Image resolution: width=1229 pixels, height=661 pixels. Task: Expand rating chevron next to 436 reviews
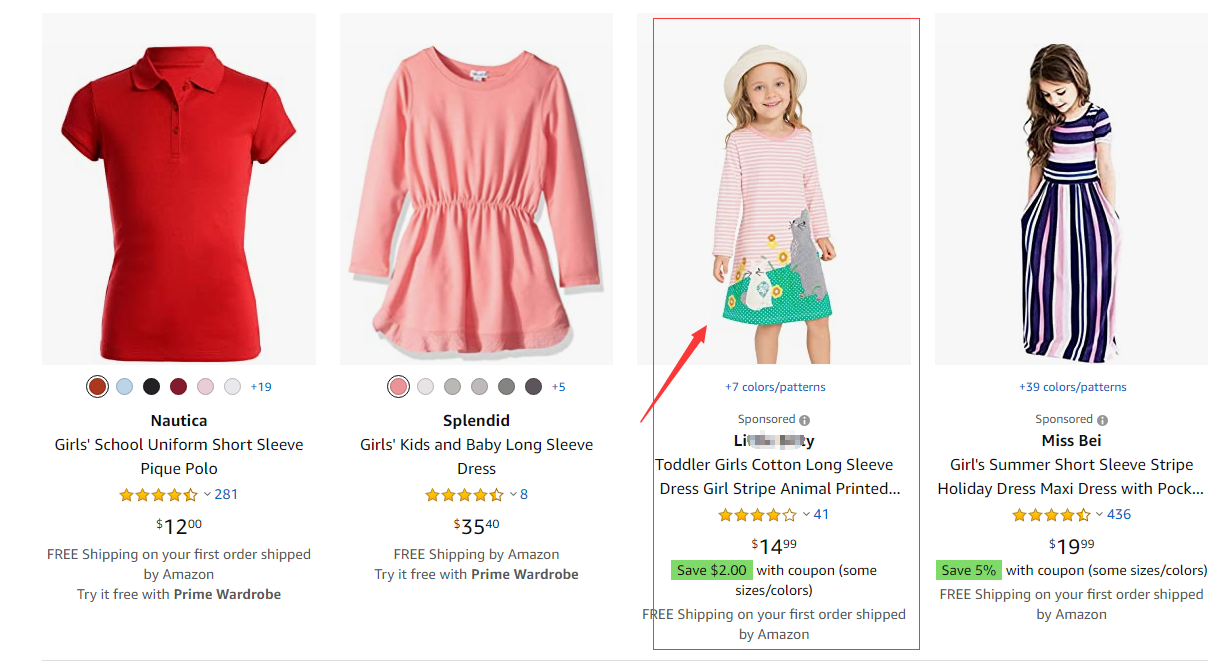click(x=1100, y=515)
